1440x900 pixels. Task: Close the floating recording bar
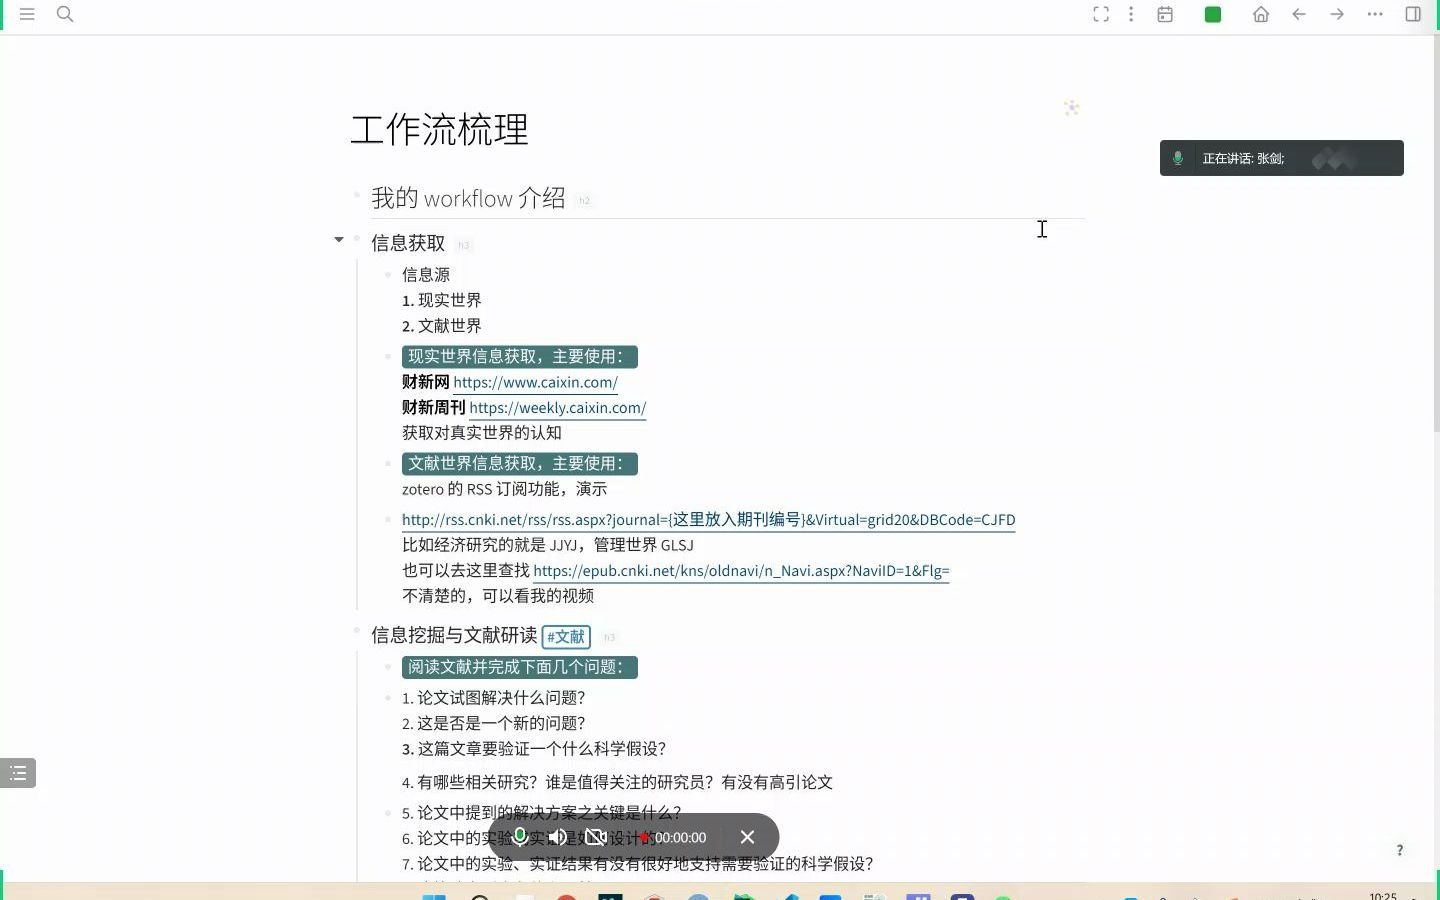(x=747, y=837)
